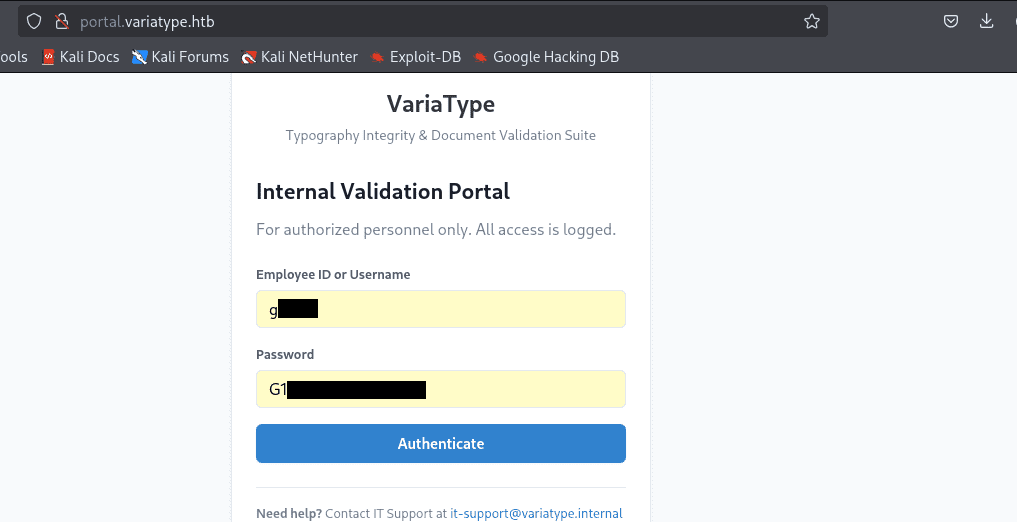Click the Kali NetHunter bookmark icon
Viewport: 1017px width, 522px height.
(249, 57)
